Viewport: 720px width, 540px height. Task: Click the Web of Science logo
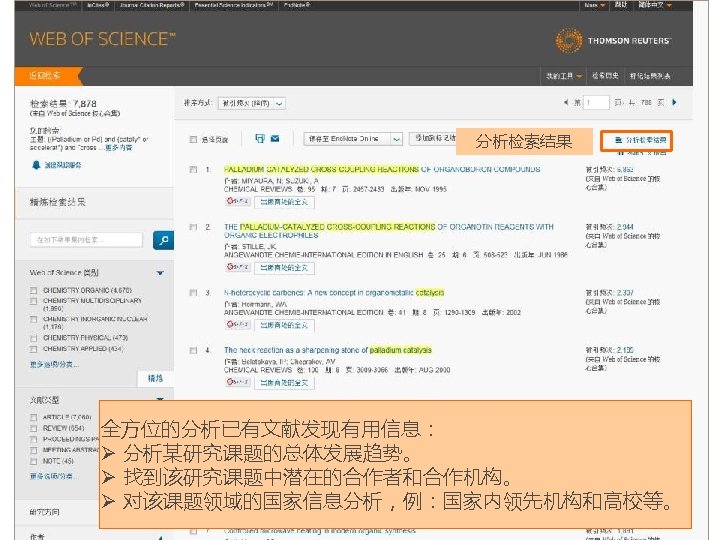[x=102, y=39]
